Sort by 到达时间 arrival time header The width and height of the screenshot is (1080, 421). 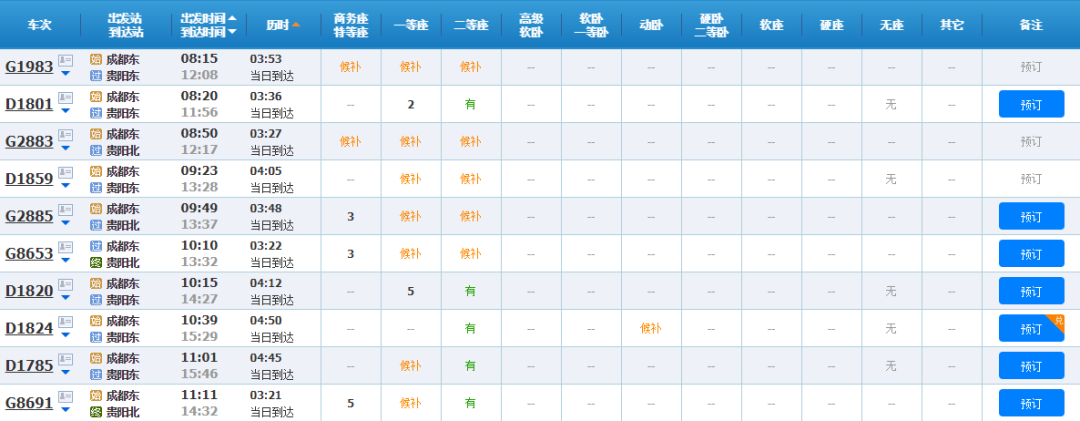pos(209,31)
